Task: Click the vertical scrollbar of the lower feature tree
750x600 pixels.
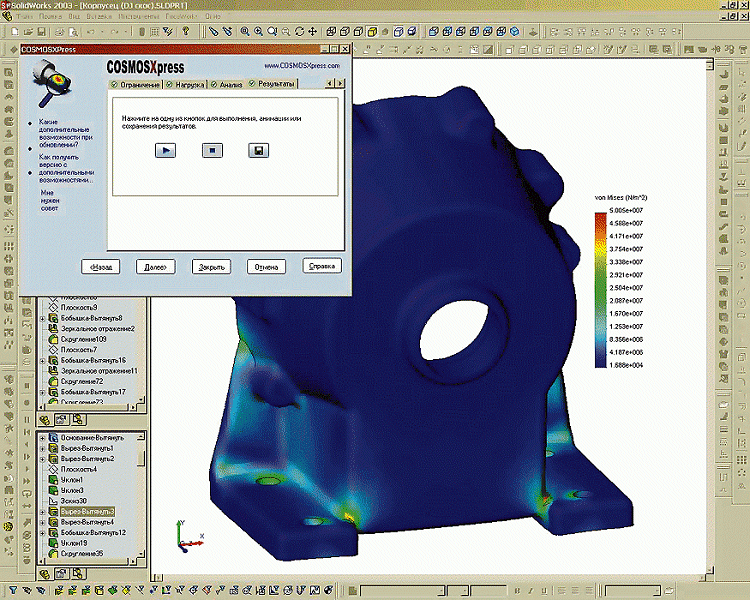Action: point(141,495)
